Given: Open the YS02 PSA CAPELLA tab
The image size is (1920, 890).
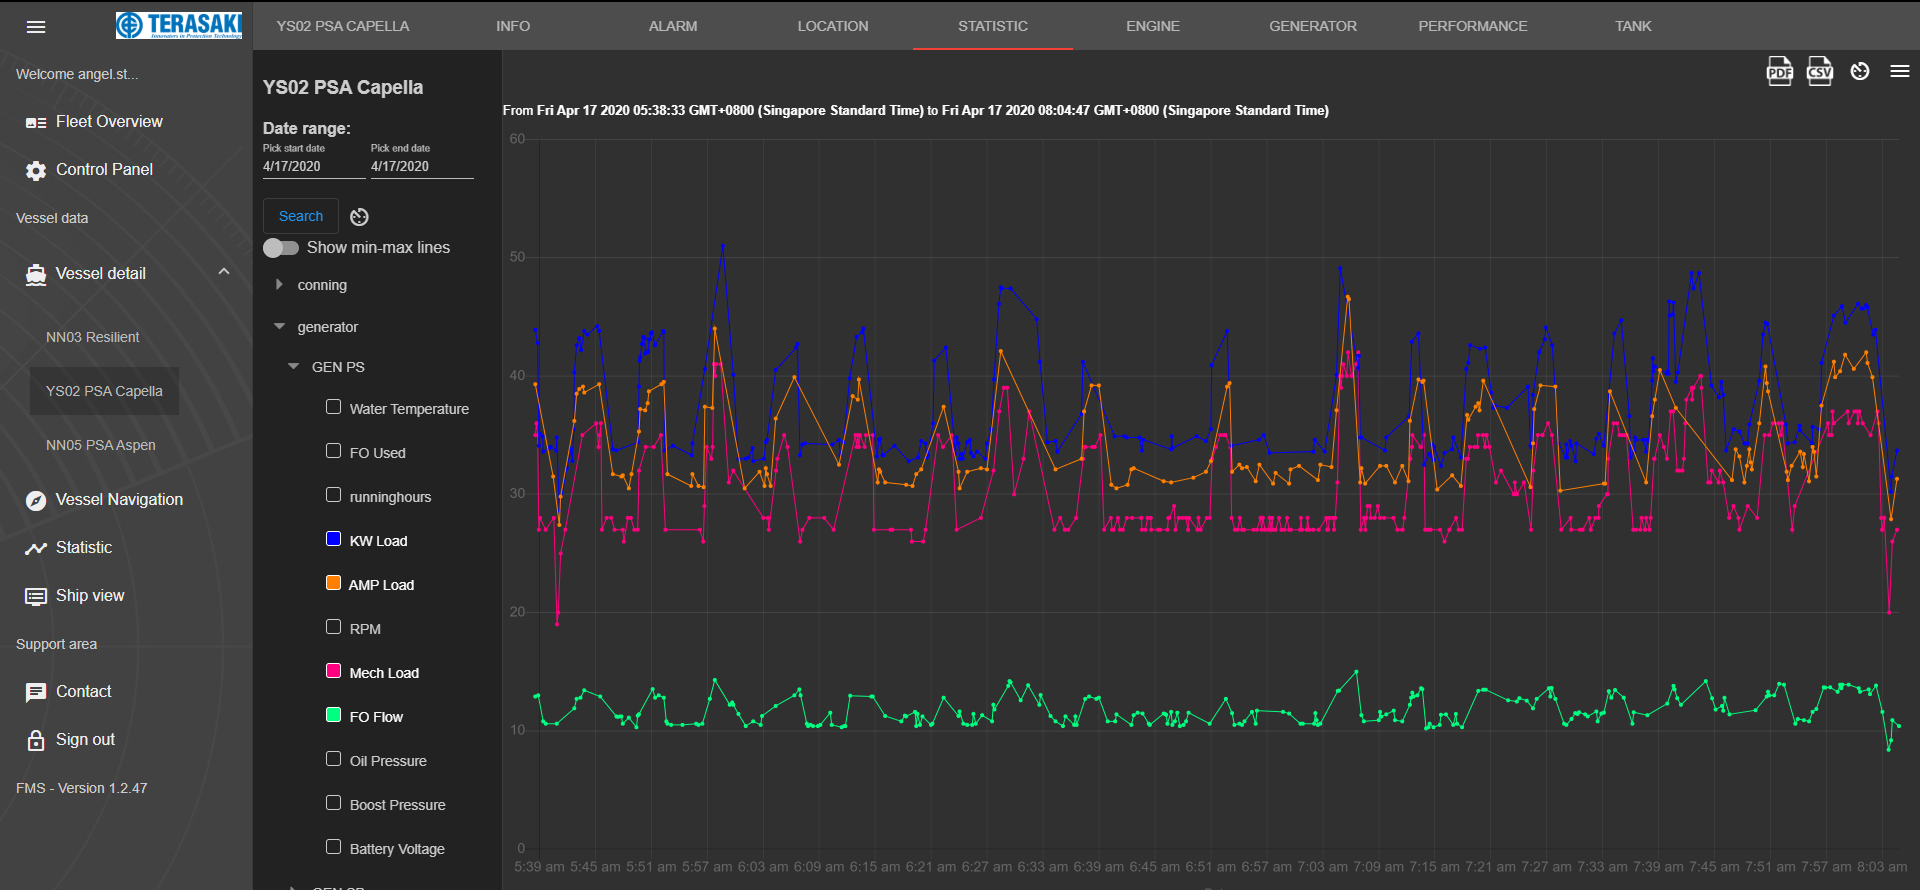Looking at the screenshot, I should (x=343, y=26).
